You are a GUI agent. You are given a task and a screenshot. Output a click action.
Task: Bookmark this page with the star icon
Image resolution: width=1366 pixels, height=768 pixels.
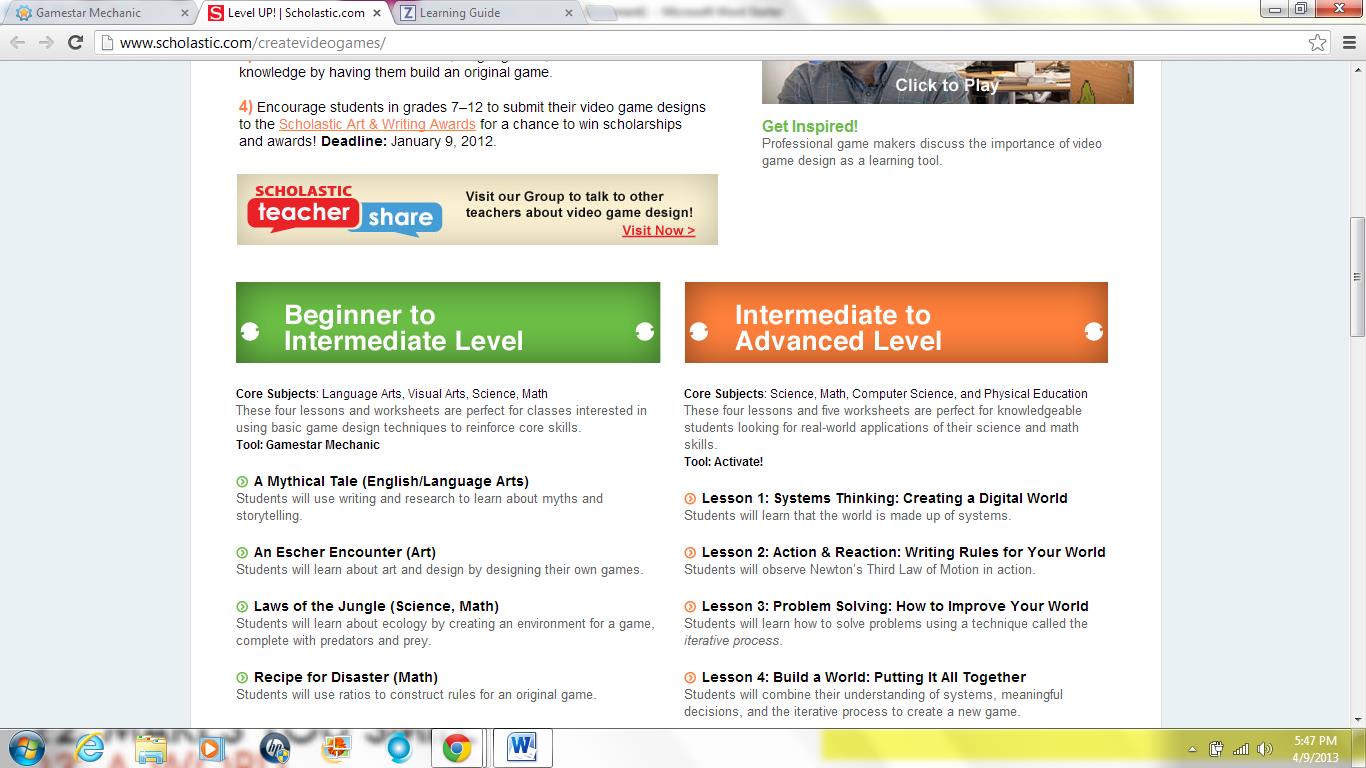click(x=1318, y=43)
